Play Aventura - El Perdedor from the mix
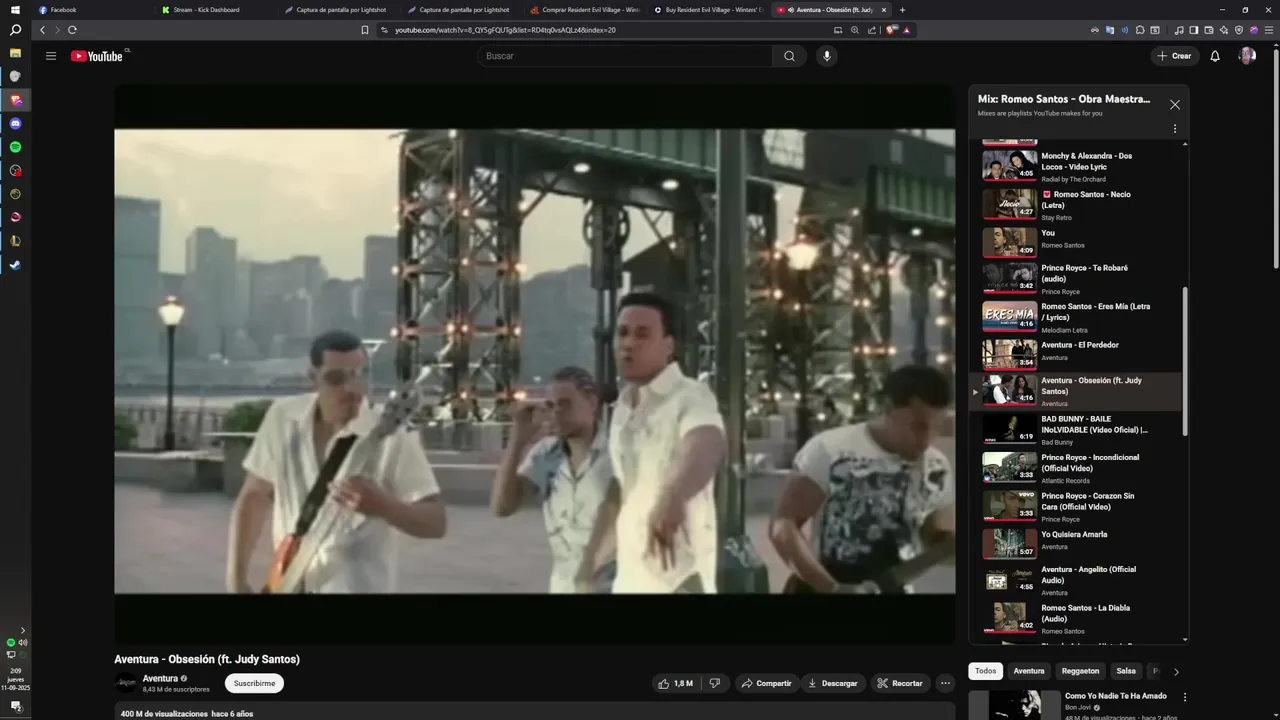The width and height of the screenshot is (1280, 720). tap(1075, 353)
